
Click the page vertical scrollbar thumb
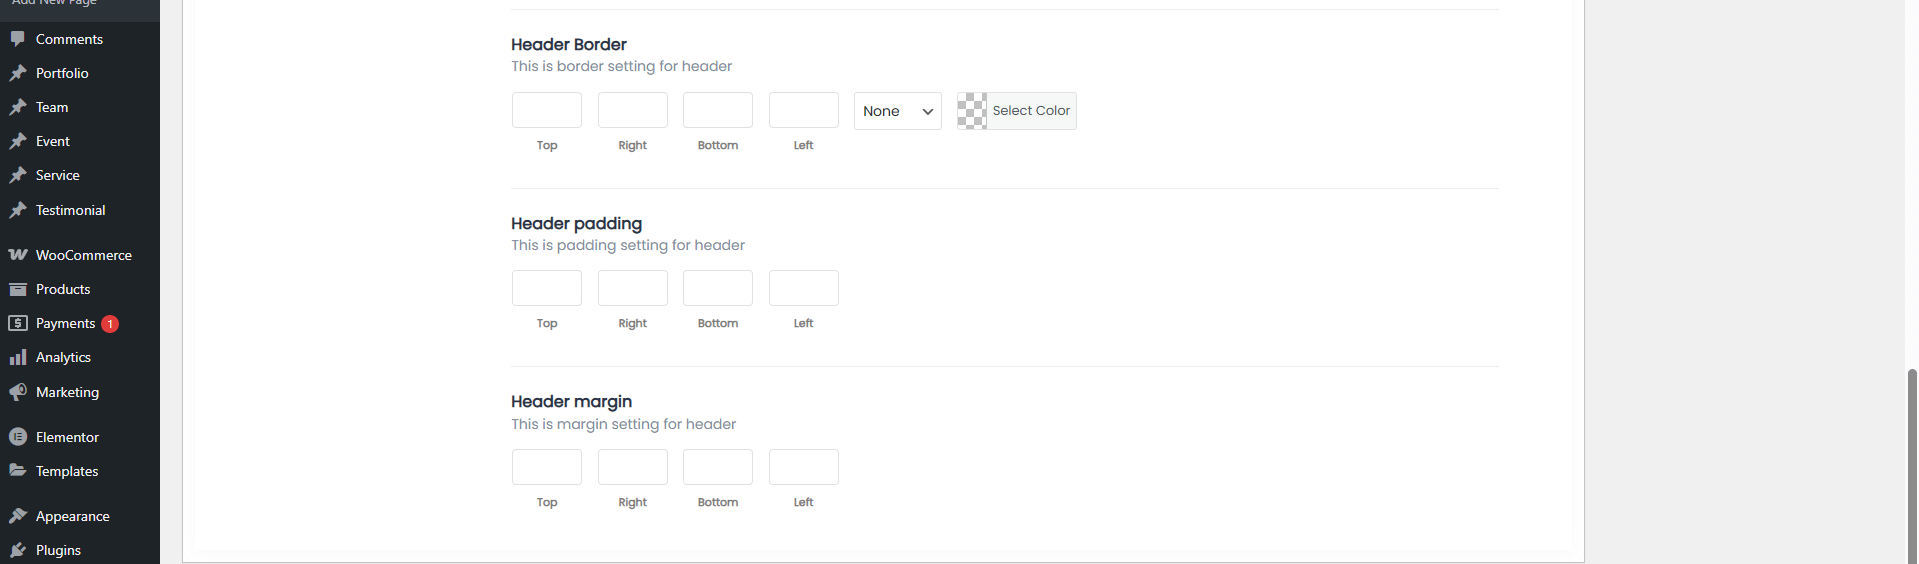pyautogui.click(x=1912, y=460)
